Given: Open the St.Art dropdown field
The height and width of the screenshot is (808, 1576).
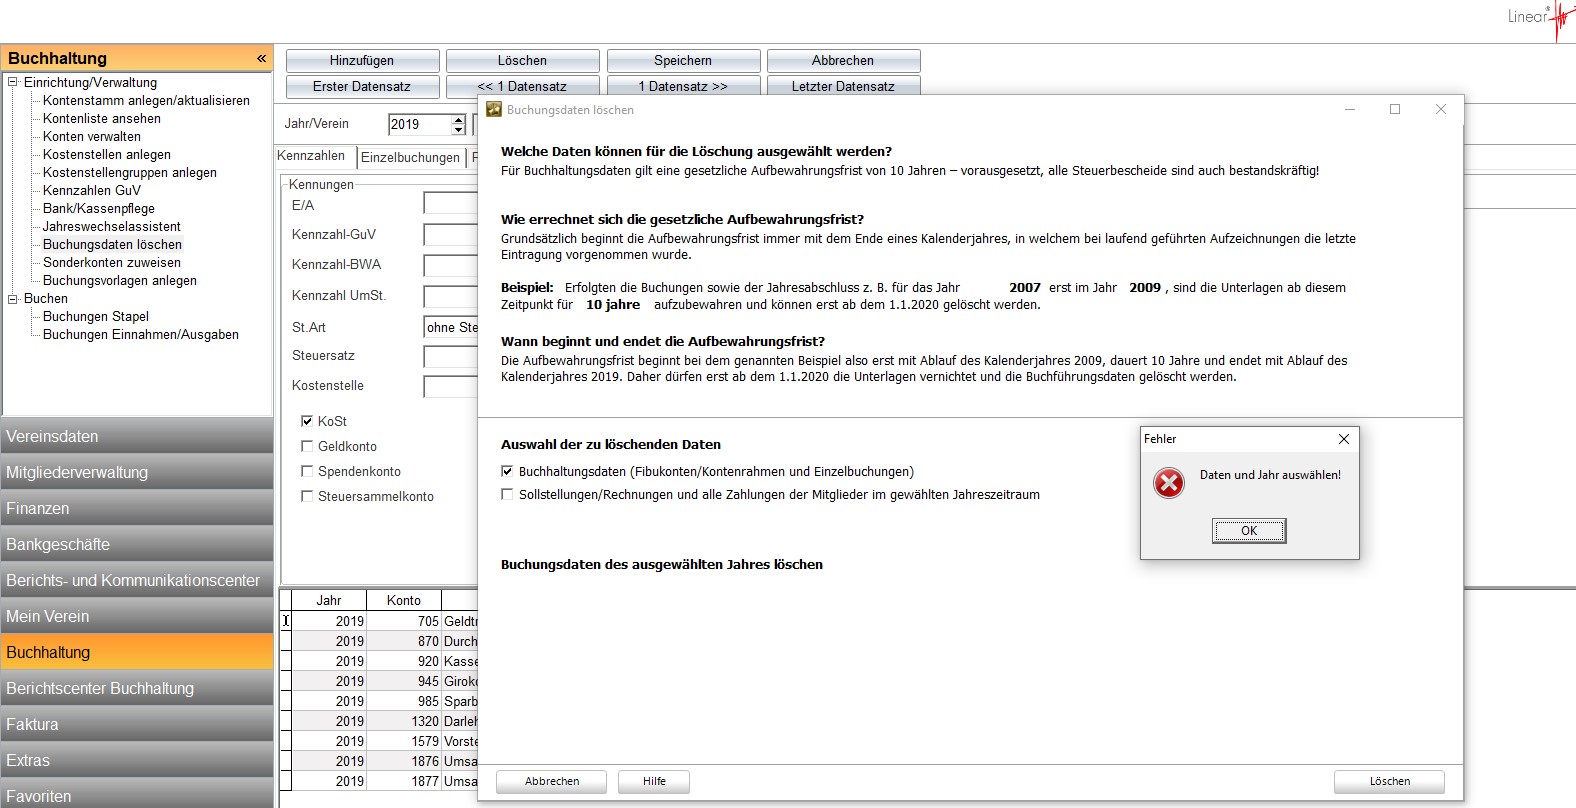Looking at the screenshot, I should tap(451, 327).
